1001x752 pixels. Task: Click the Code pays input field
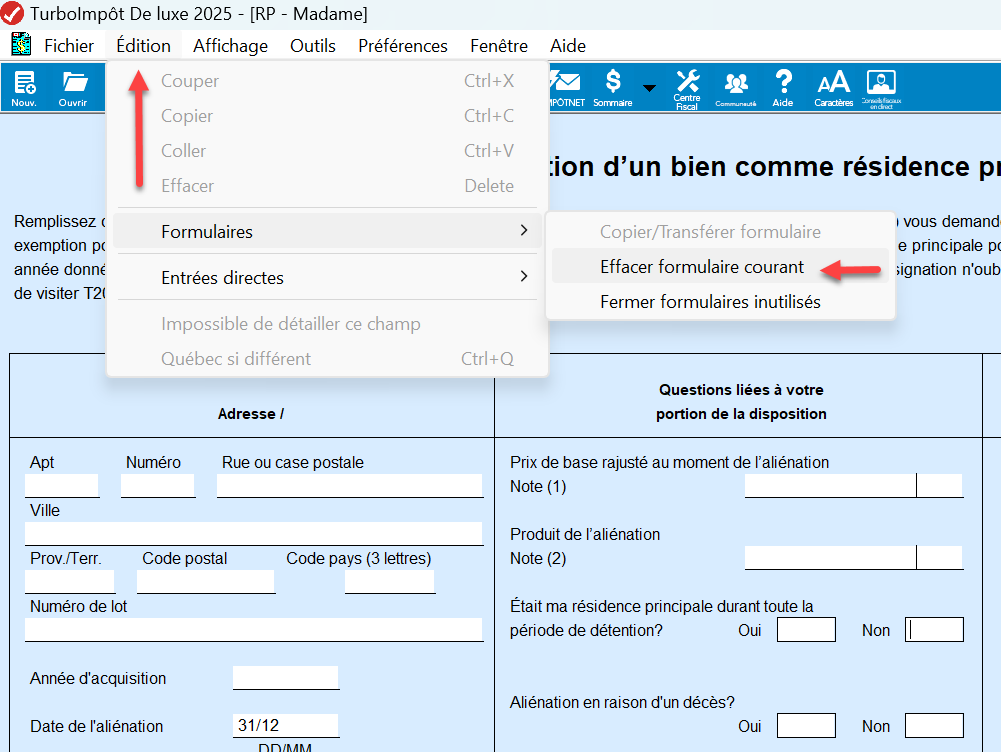pyautogui.click(x=390, y=582)
